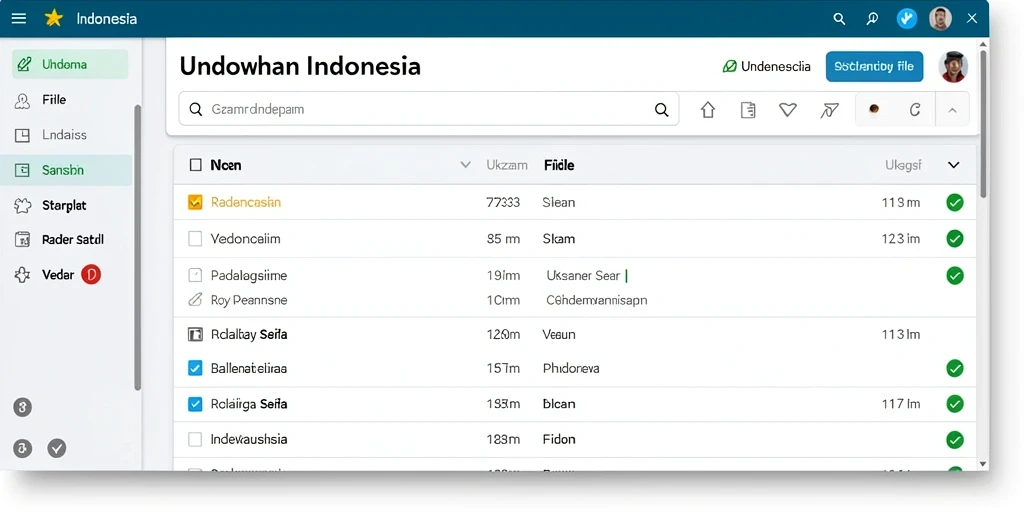Collapse toolbar with the up chevron
The width and height of the screenshot is (1024, 512).
pyautogui.click(x=952, y=110)
